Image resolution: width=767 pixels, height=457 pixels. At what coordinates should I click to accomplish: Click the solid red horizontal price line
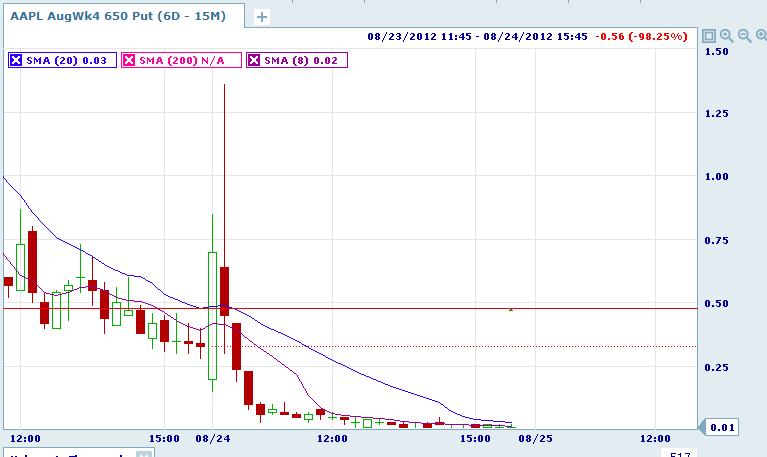tap(600, 308)
